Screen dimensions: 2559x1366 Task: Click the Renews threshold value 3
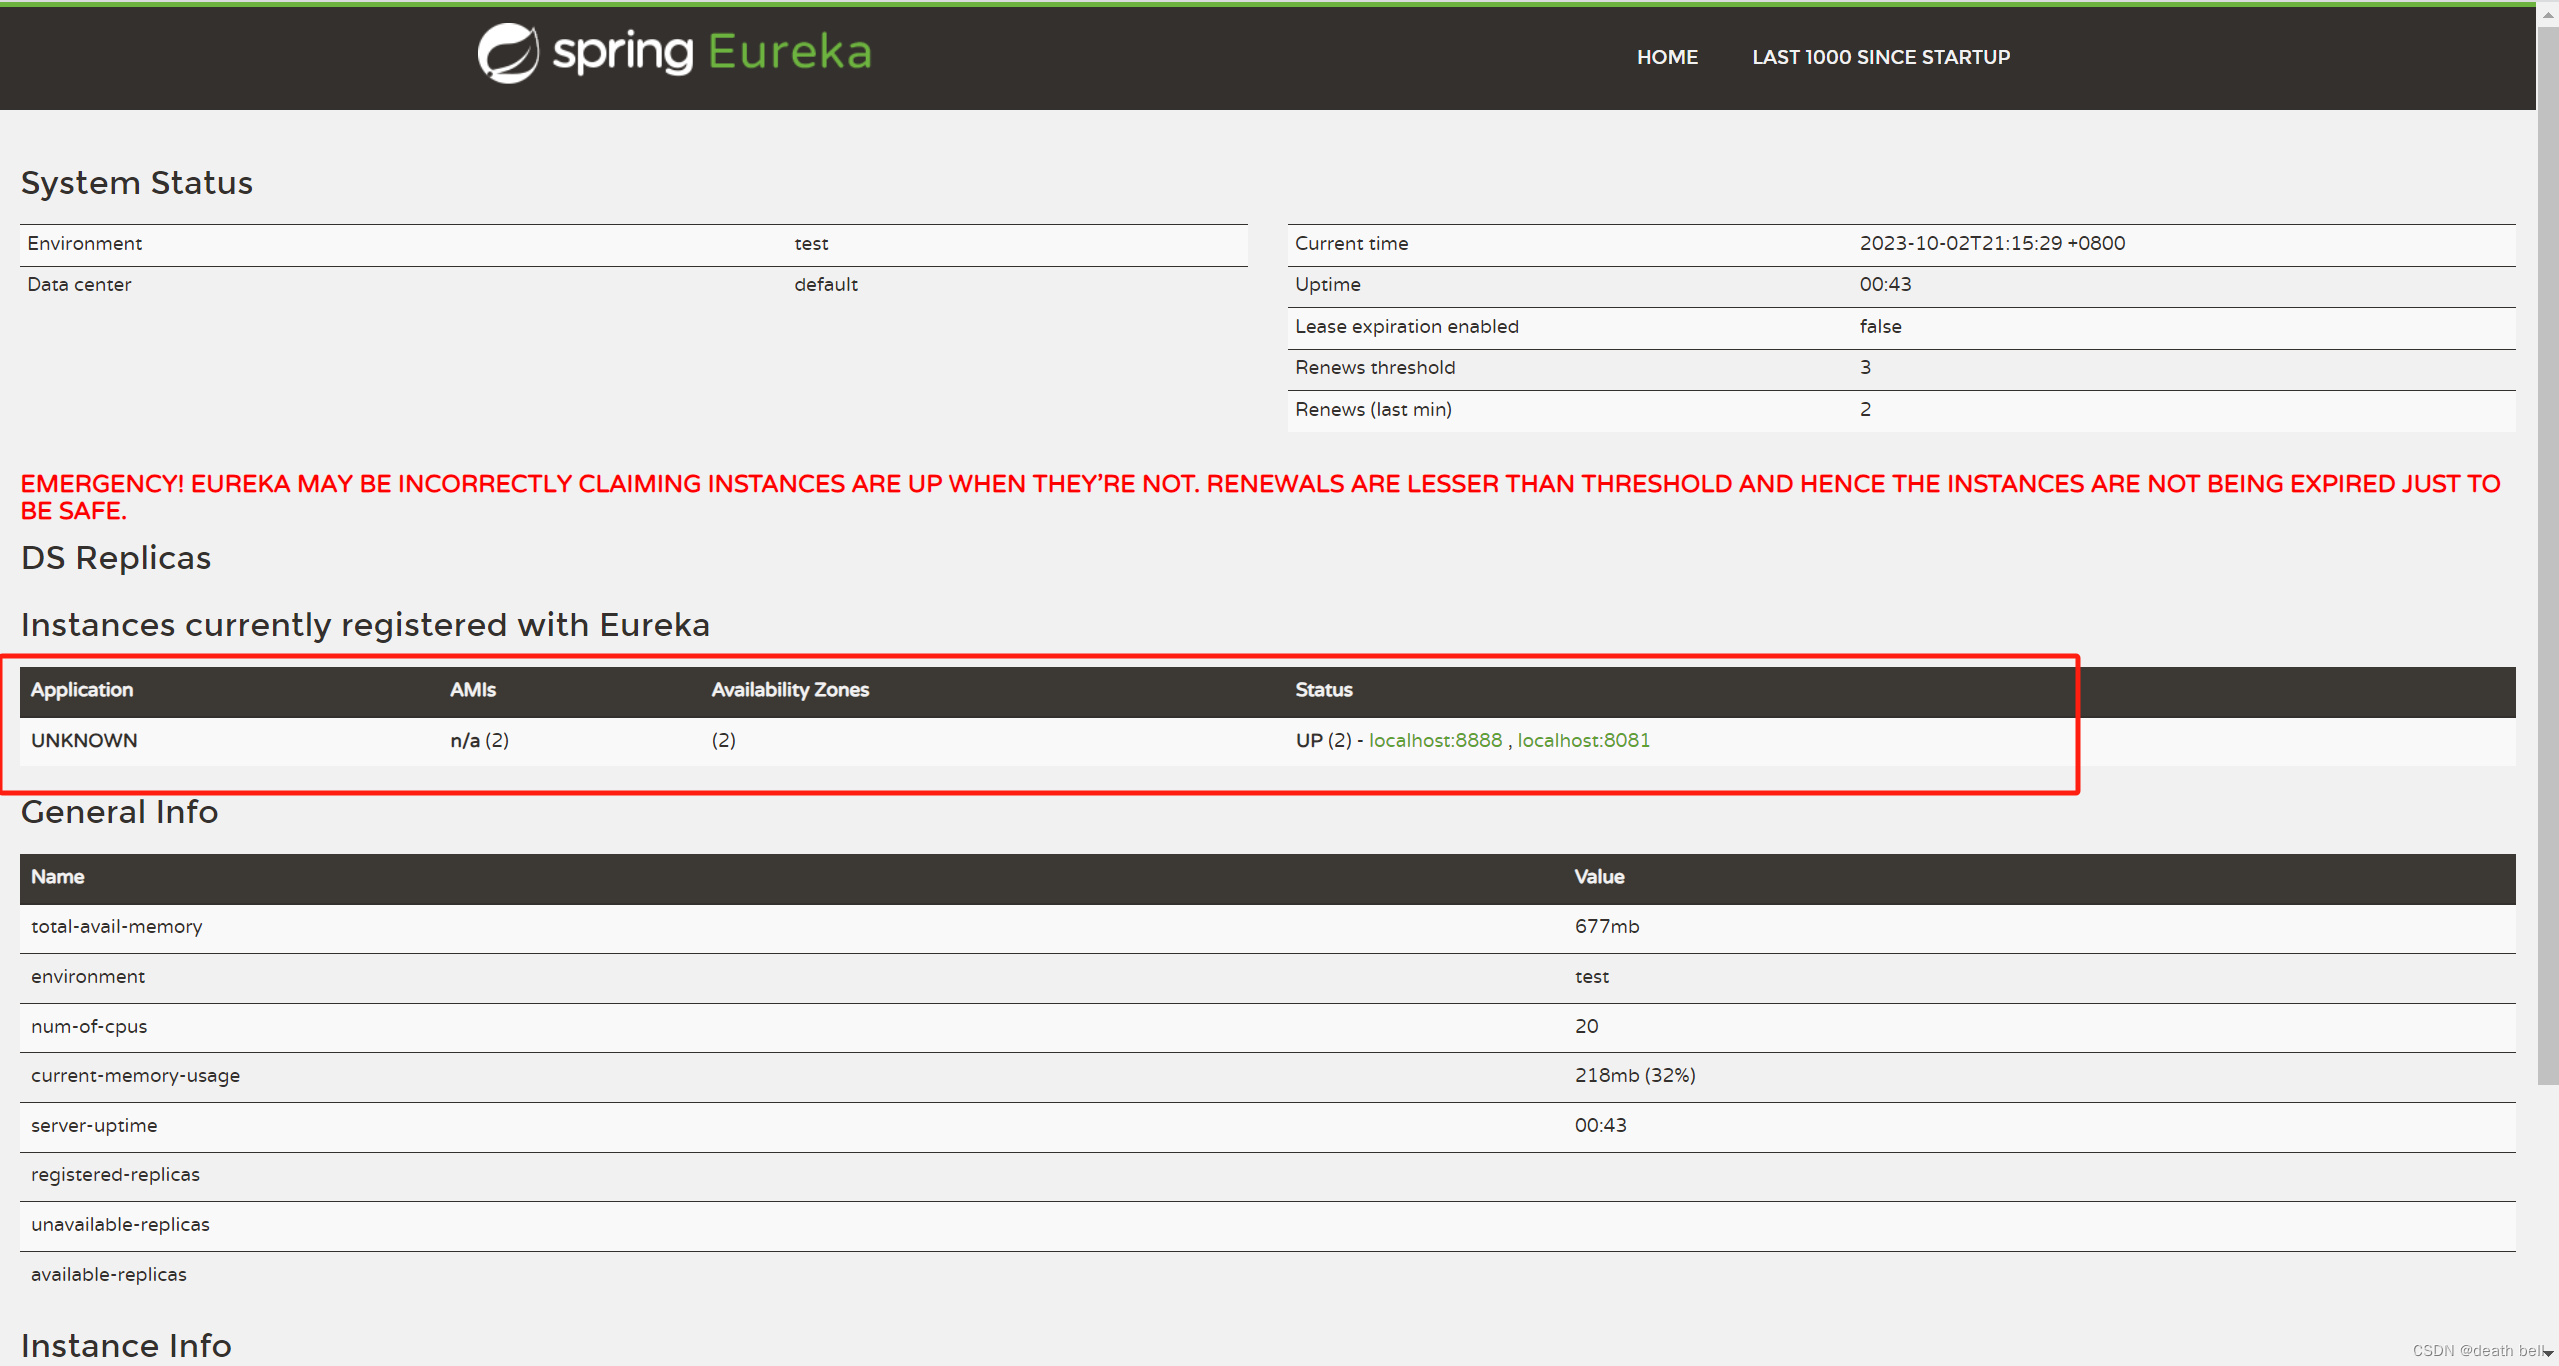1865,367
